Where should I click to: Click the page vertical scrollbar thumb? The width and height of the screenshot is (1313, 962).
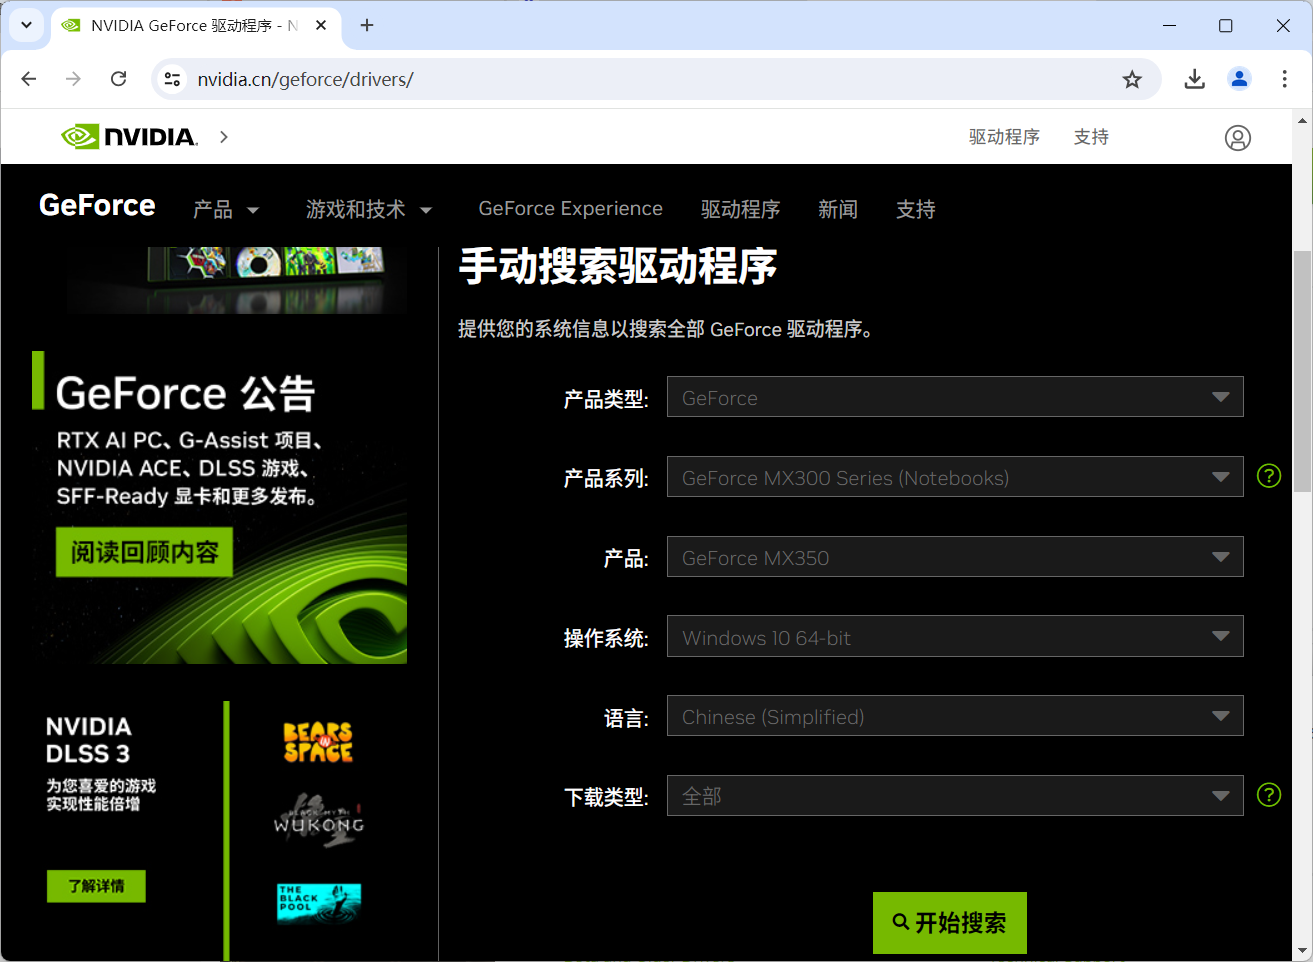tap(1302, 370)
